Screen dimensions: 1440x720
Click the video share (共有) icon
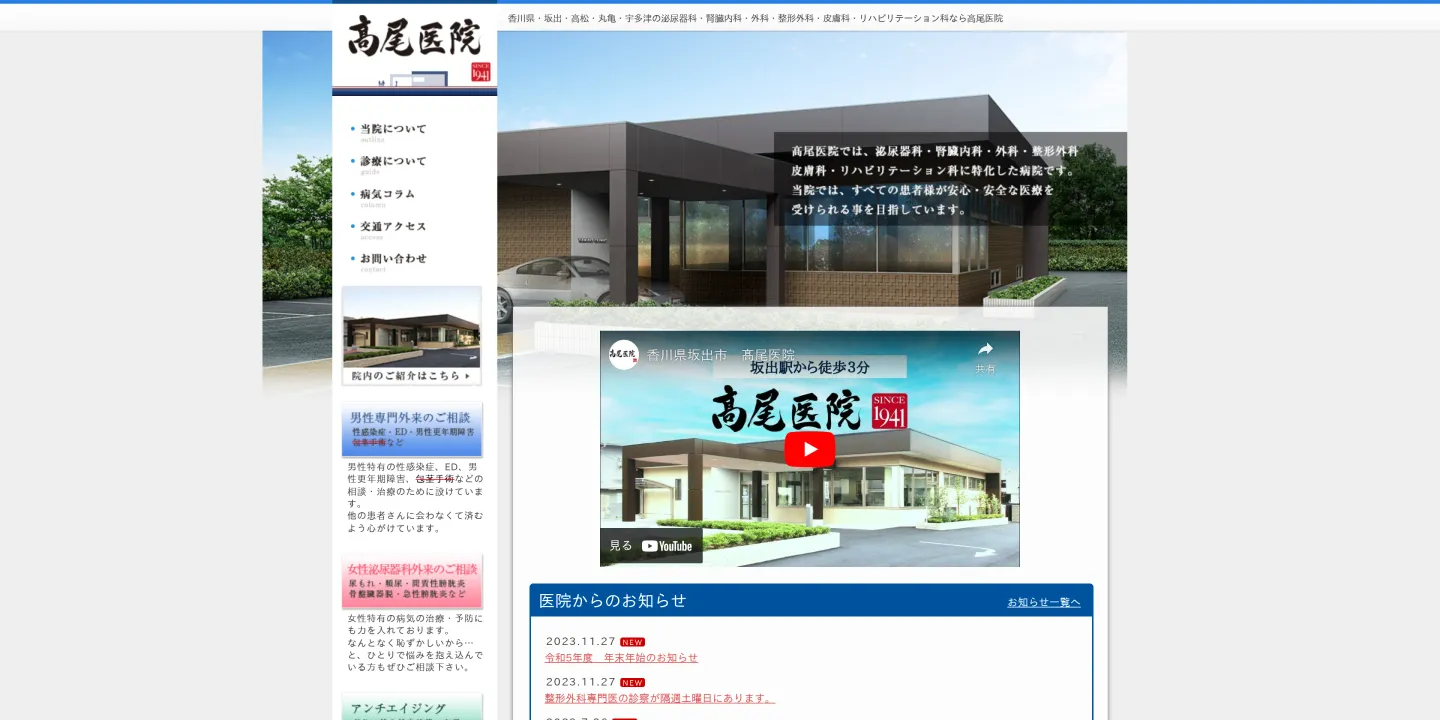[x=985, y=355]
